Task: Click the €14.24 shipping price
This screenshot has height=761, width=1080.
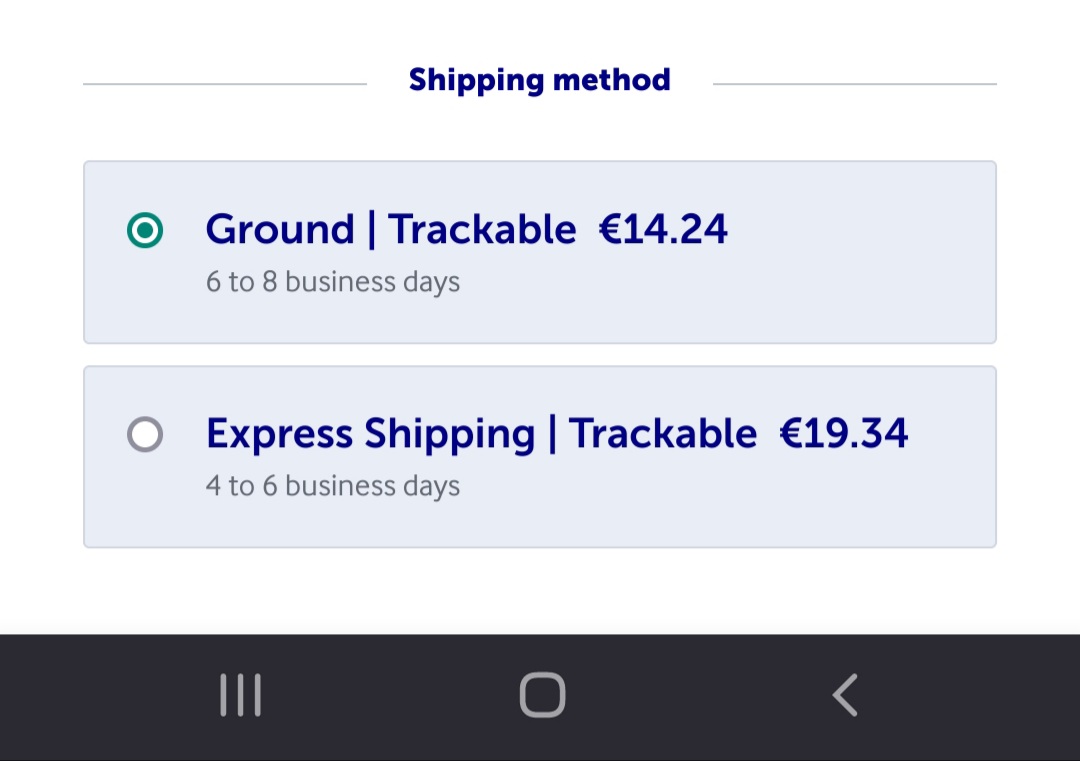Action: (663, 230)
